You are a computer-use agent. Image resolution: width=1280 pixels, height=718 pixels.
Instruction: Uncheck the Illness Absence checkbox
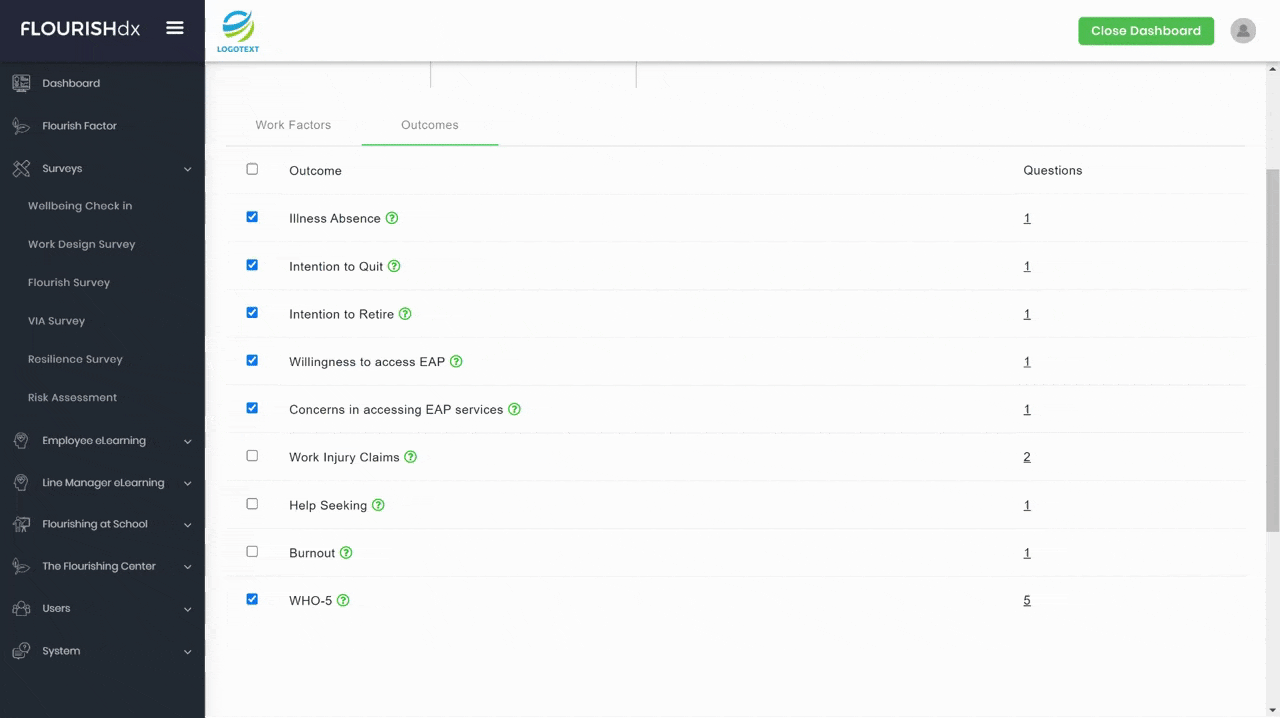pos(252,217)
